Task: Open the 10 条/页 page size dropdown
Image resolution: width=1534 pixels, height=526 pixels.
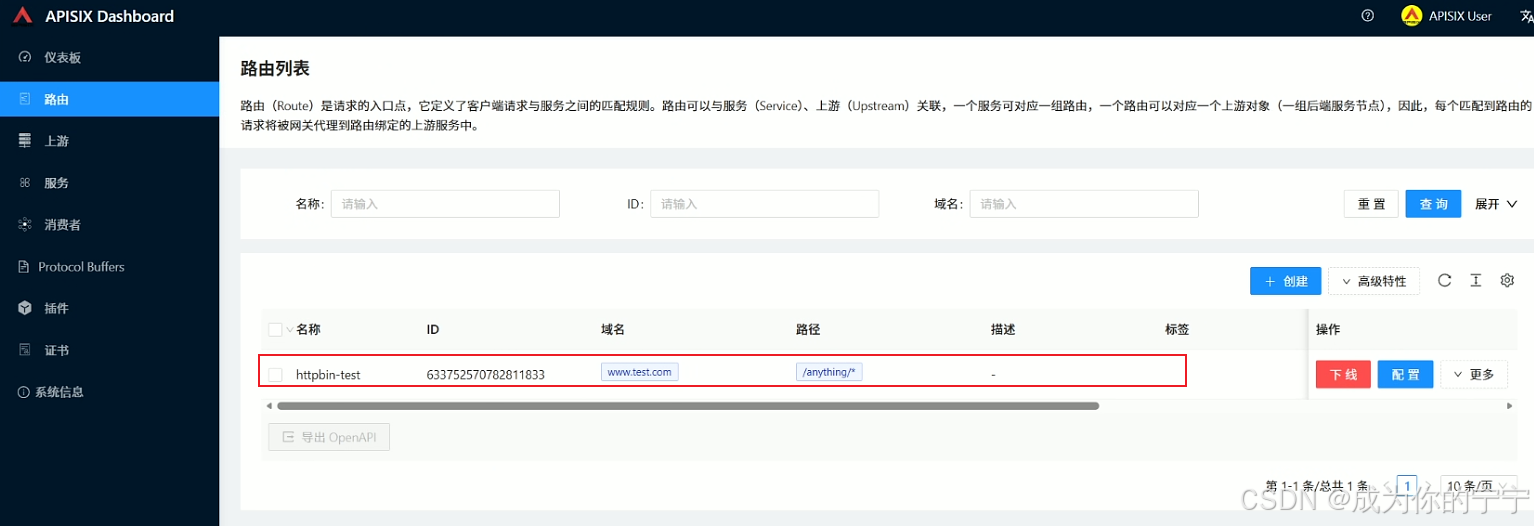Action: click(x=1480, y=485)
